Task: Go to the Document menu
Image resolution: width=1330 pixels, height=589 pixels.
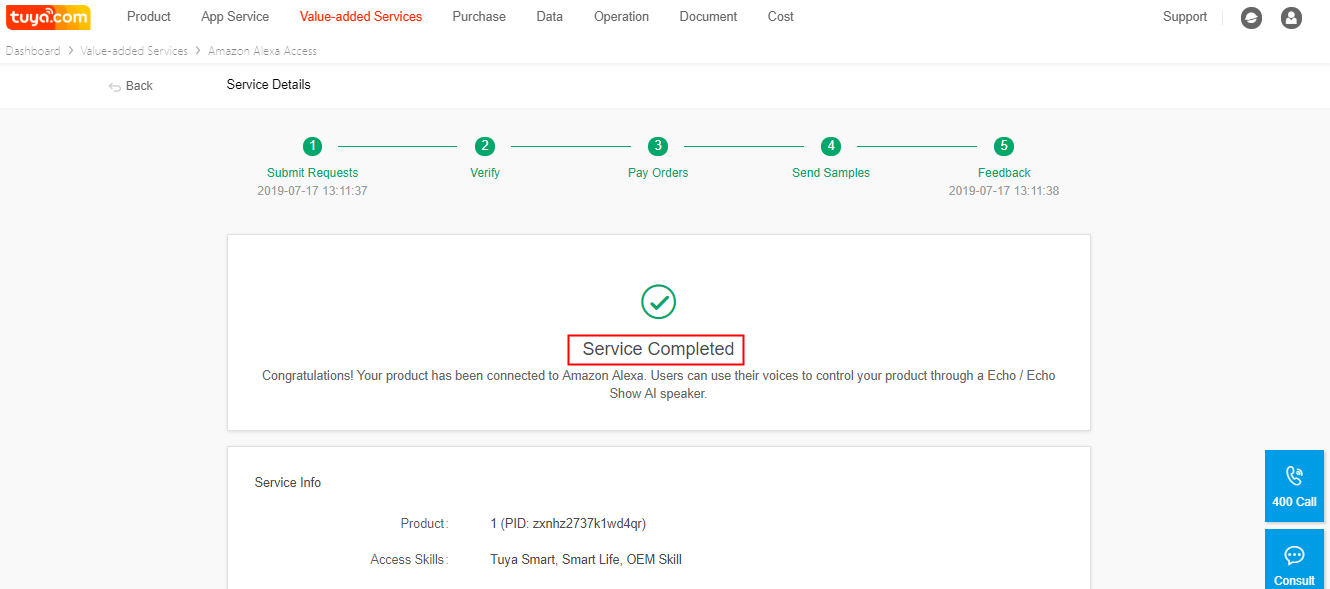Action: (708, 17)
